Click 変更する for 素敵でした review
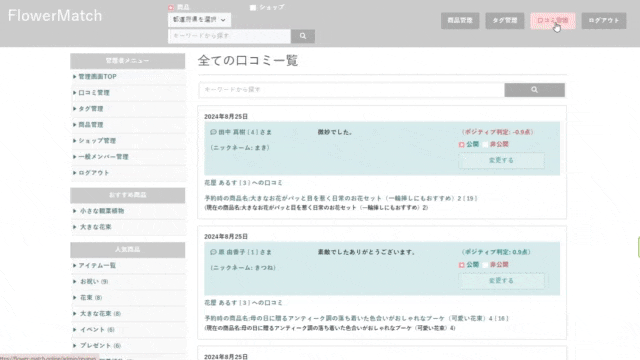Screen dimensions: 640x360 (x=501, y=281)
